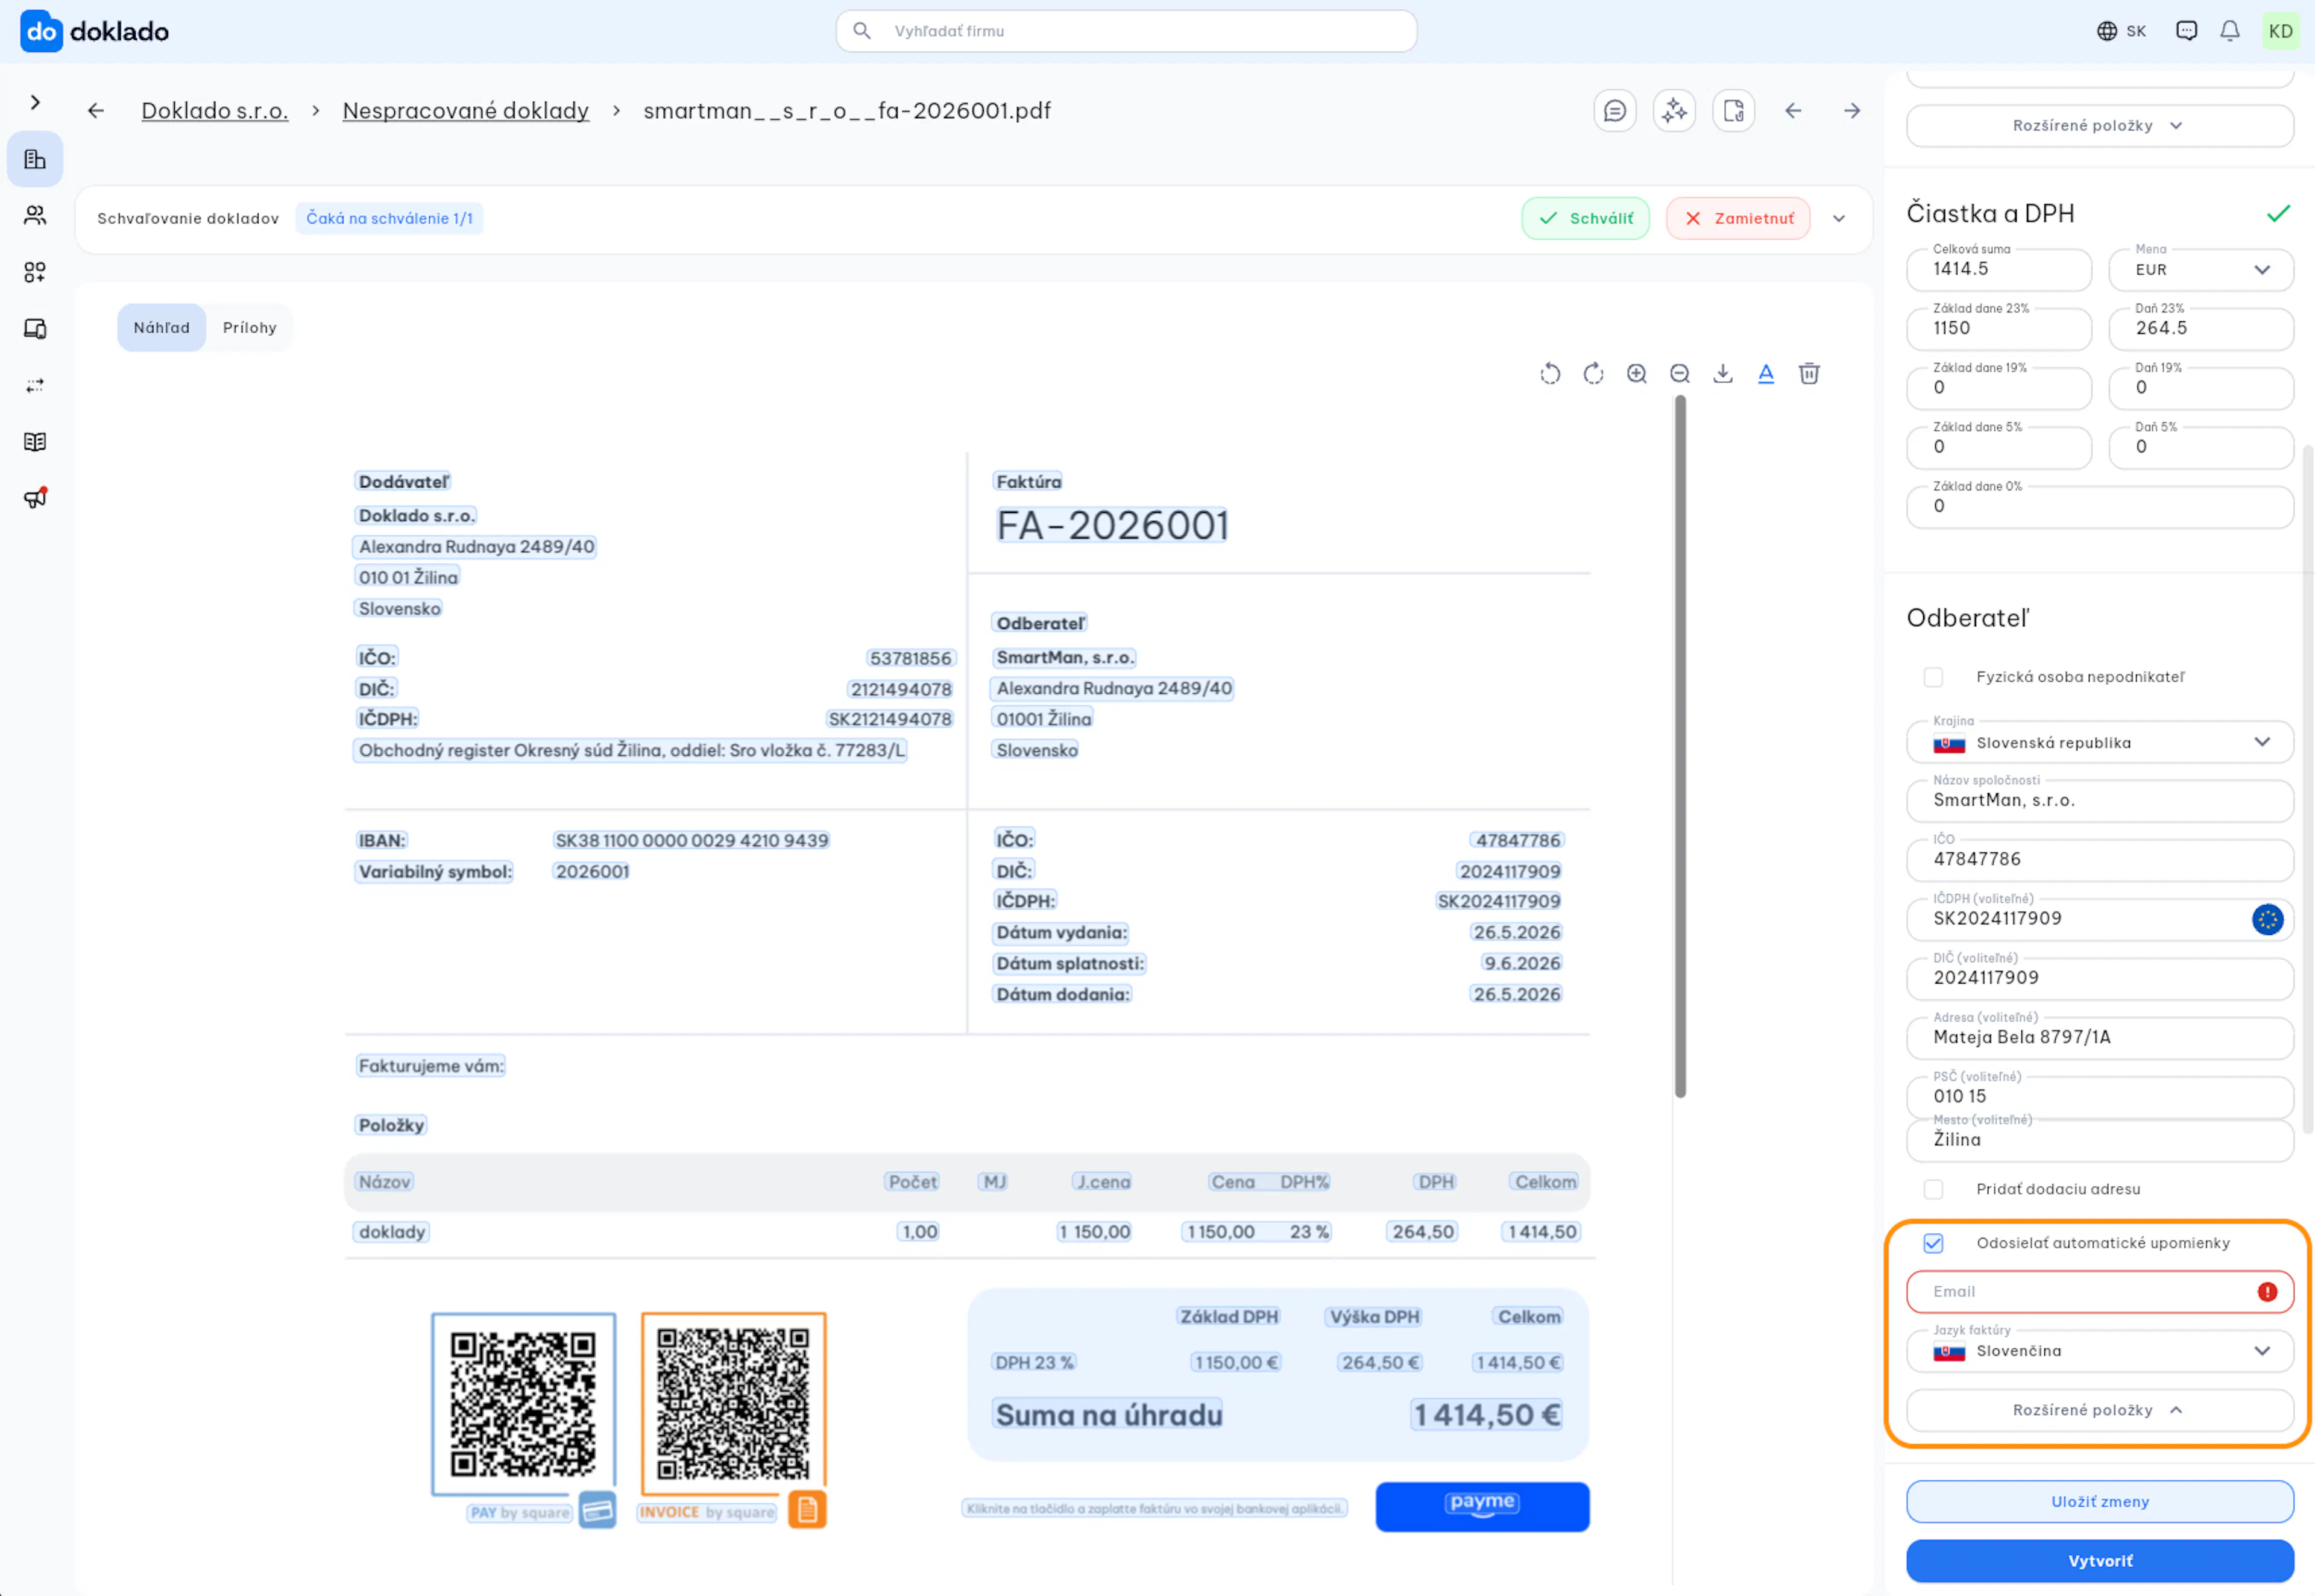Click the payme button in invoice
This screenshot has height=1596, width=2315.
(1483, 1507)
